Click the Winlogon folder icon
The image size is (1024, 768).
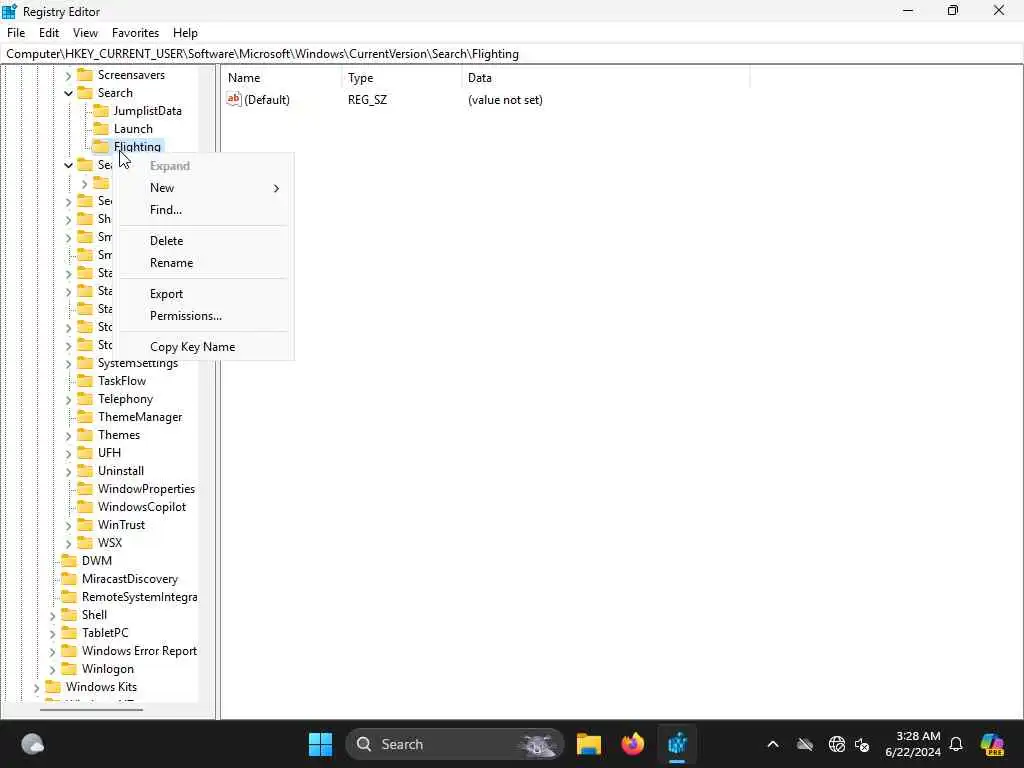point(69,668)
